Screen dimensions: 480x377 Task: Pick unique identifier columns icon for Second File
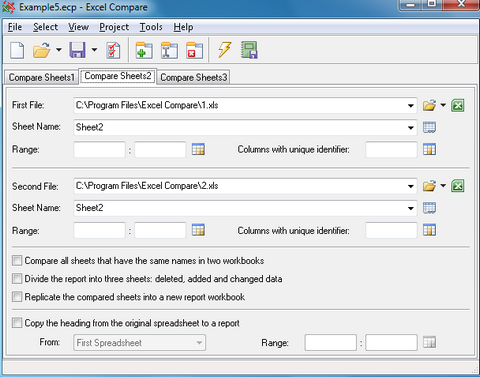tap(429, 230)
